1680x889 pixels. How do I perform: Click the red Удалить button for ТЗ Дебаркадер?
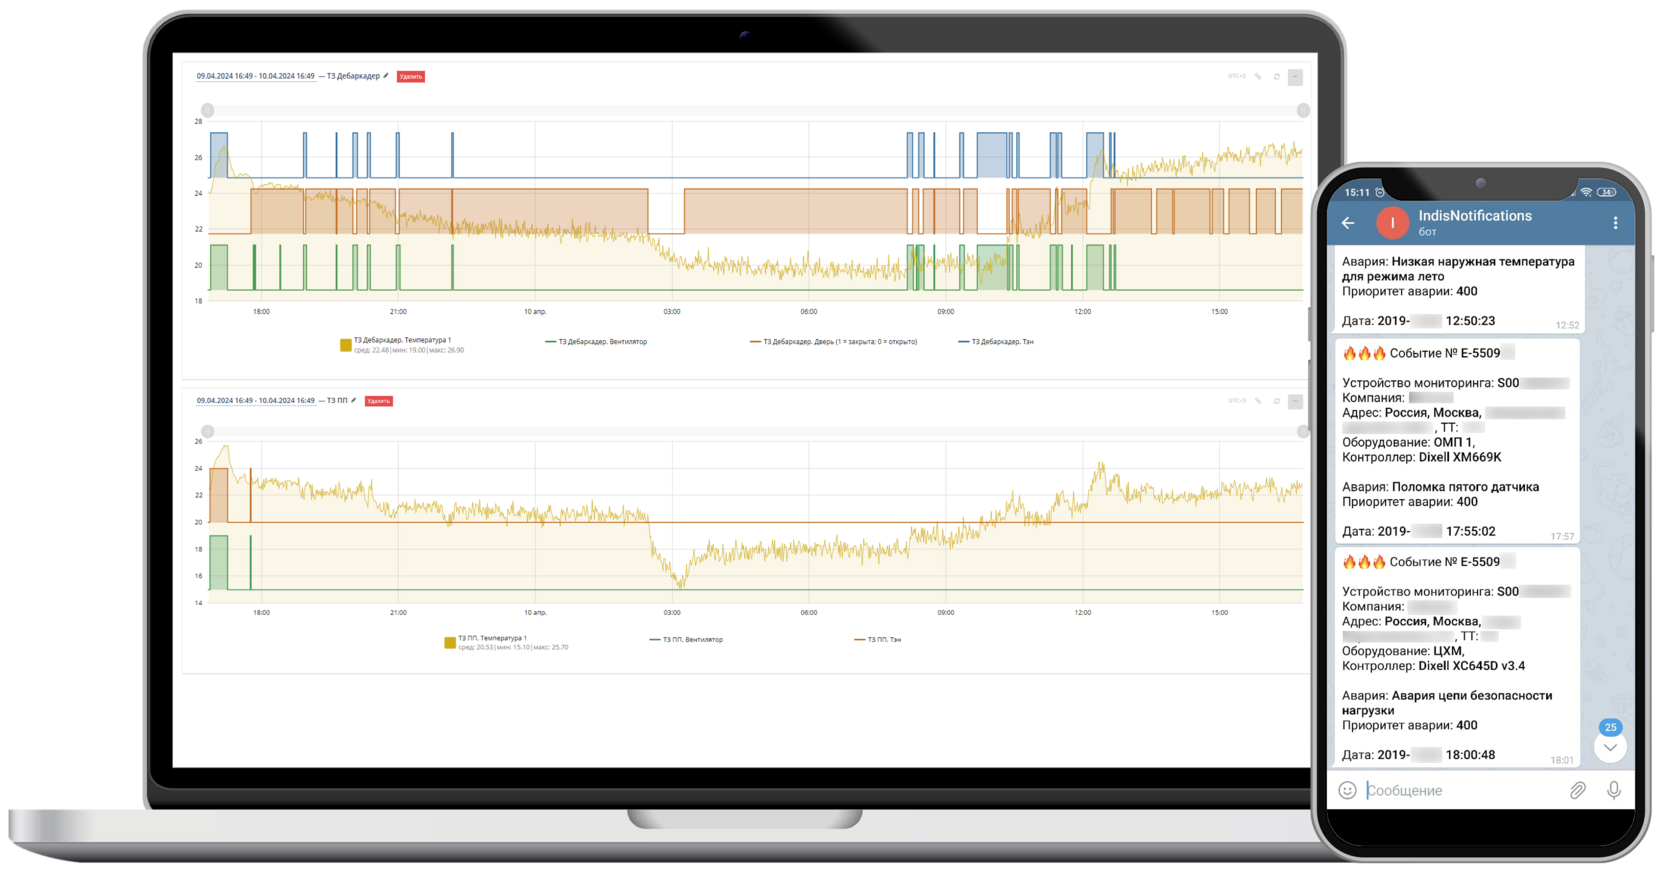[x=411, y=76]
